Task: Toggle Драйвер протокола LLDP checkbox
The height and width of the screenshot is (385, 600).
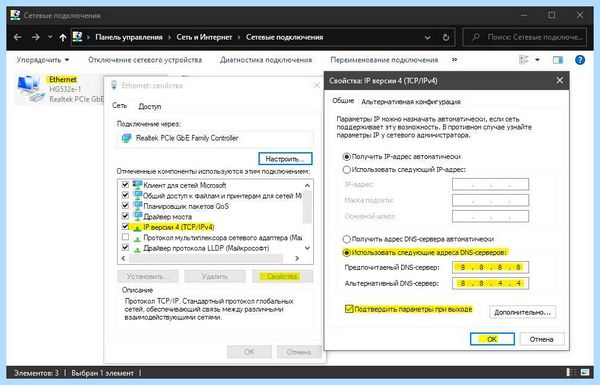Action: pyautogui.click(x=125, y=248)
